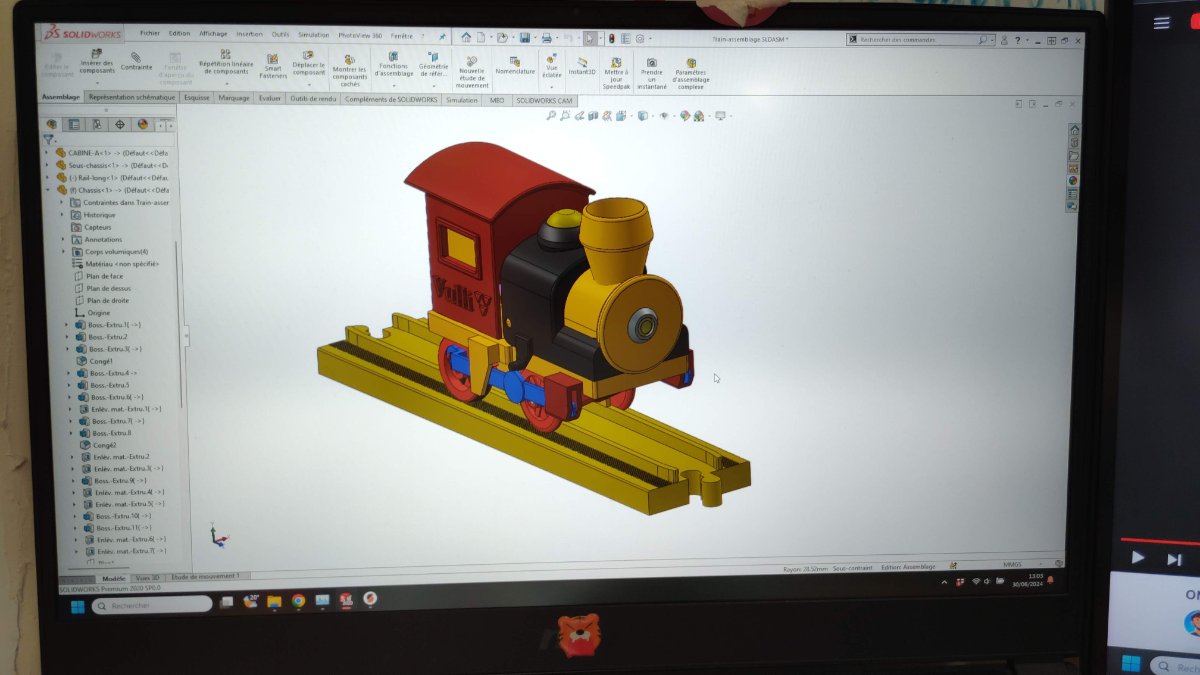1200x675 pixels.
Task: Switch to the Esquisse tab
Action: (197, 98)
